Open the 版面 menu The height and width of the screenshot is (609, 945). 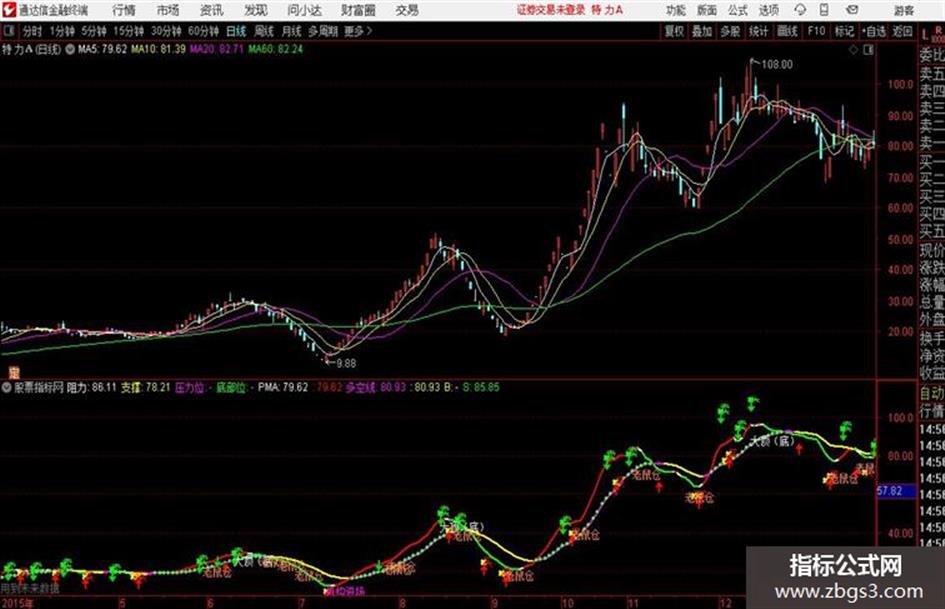pyautogui.click(x=706, y=10)
